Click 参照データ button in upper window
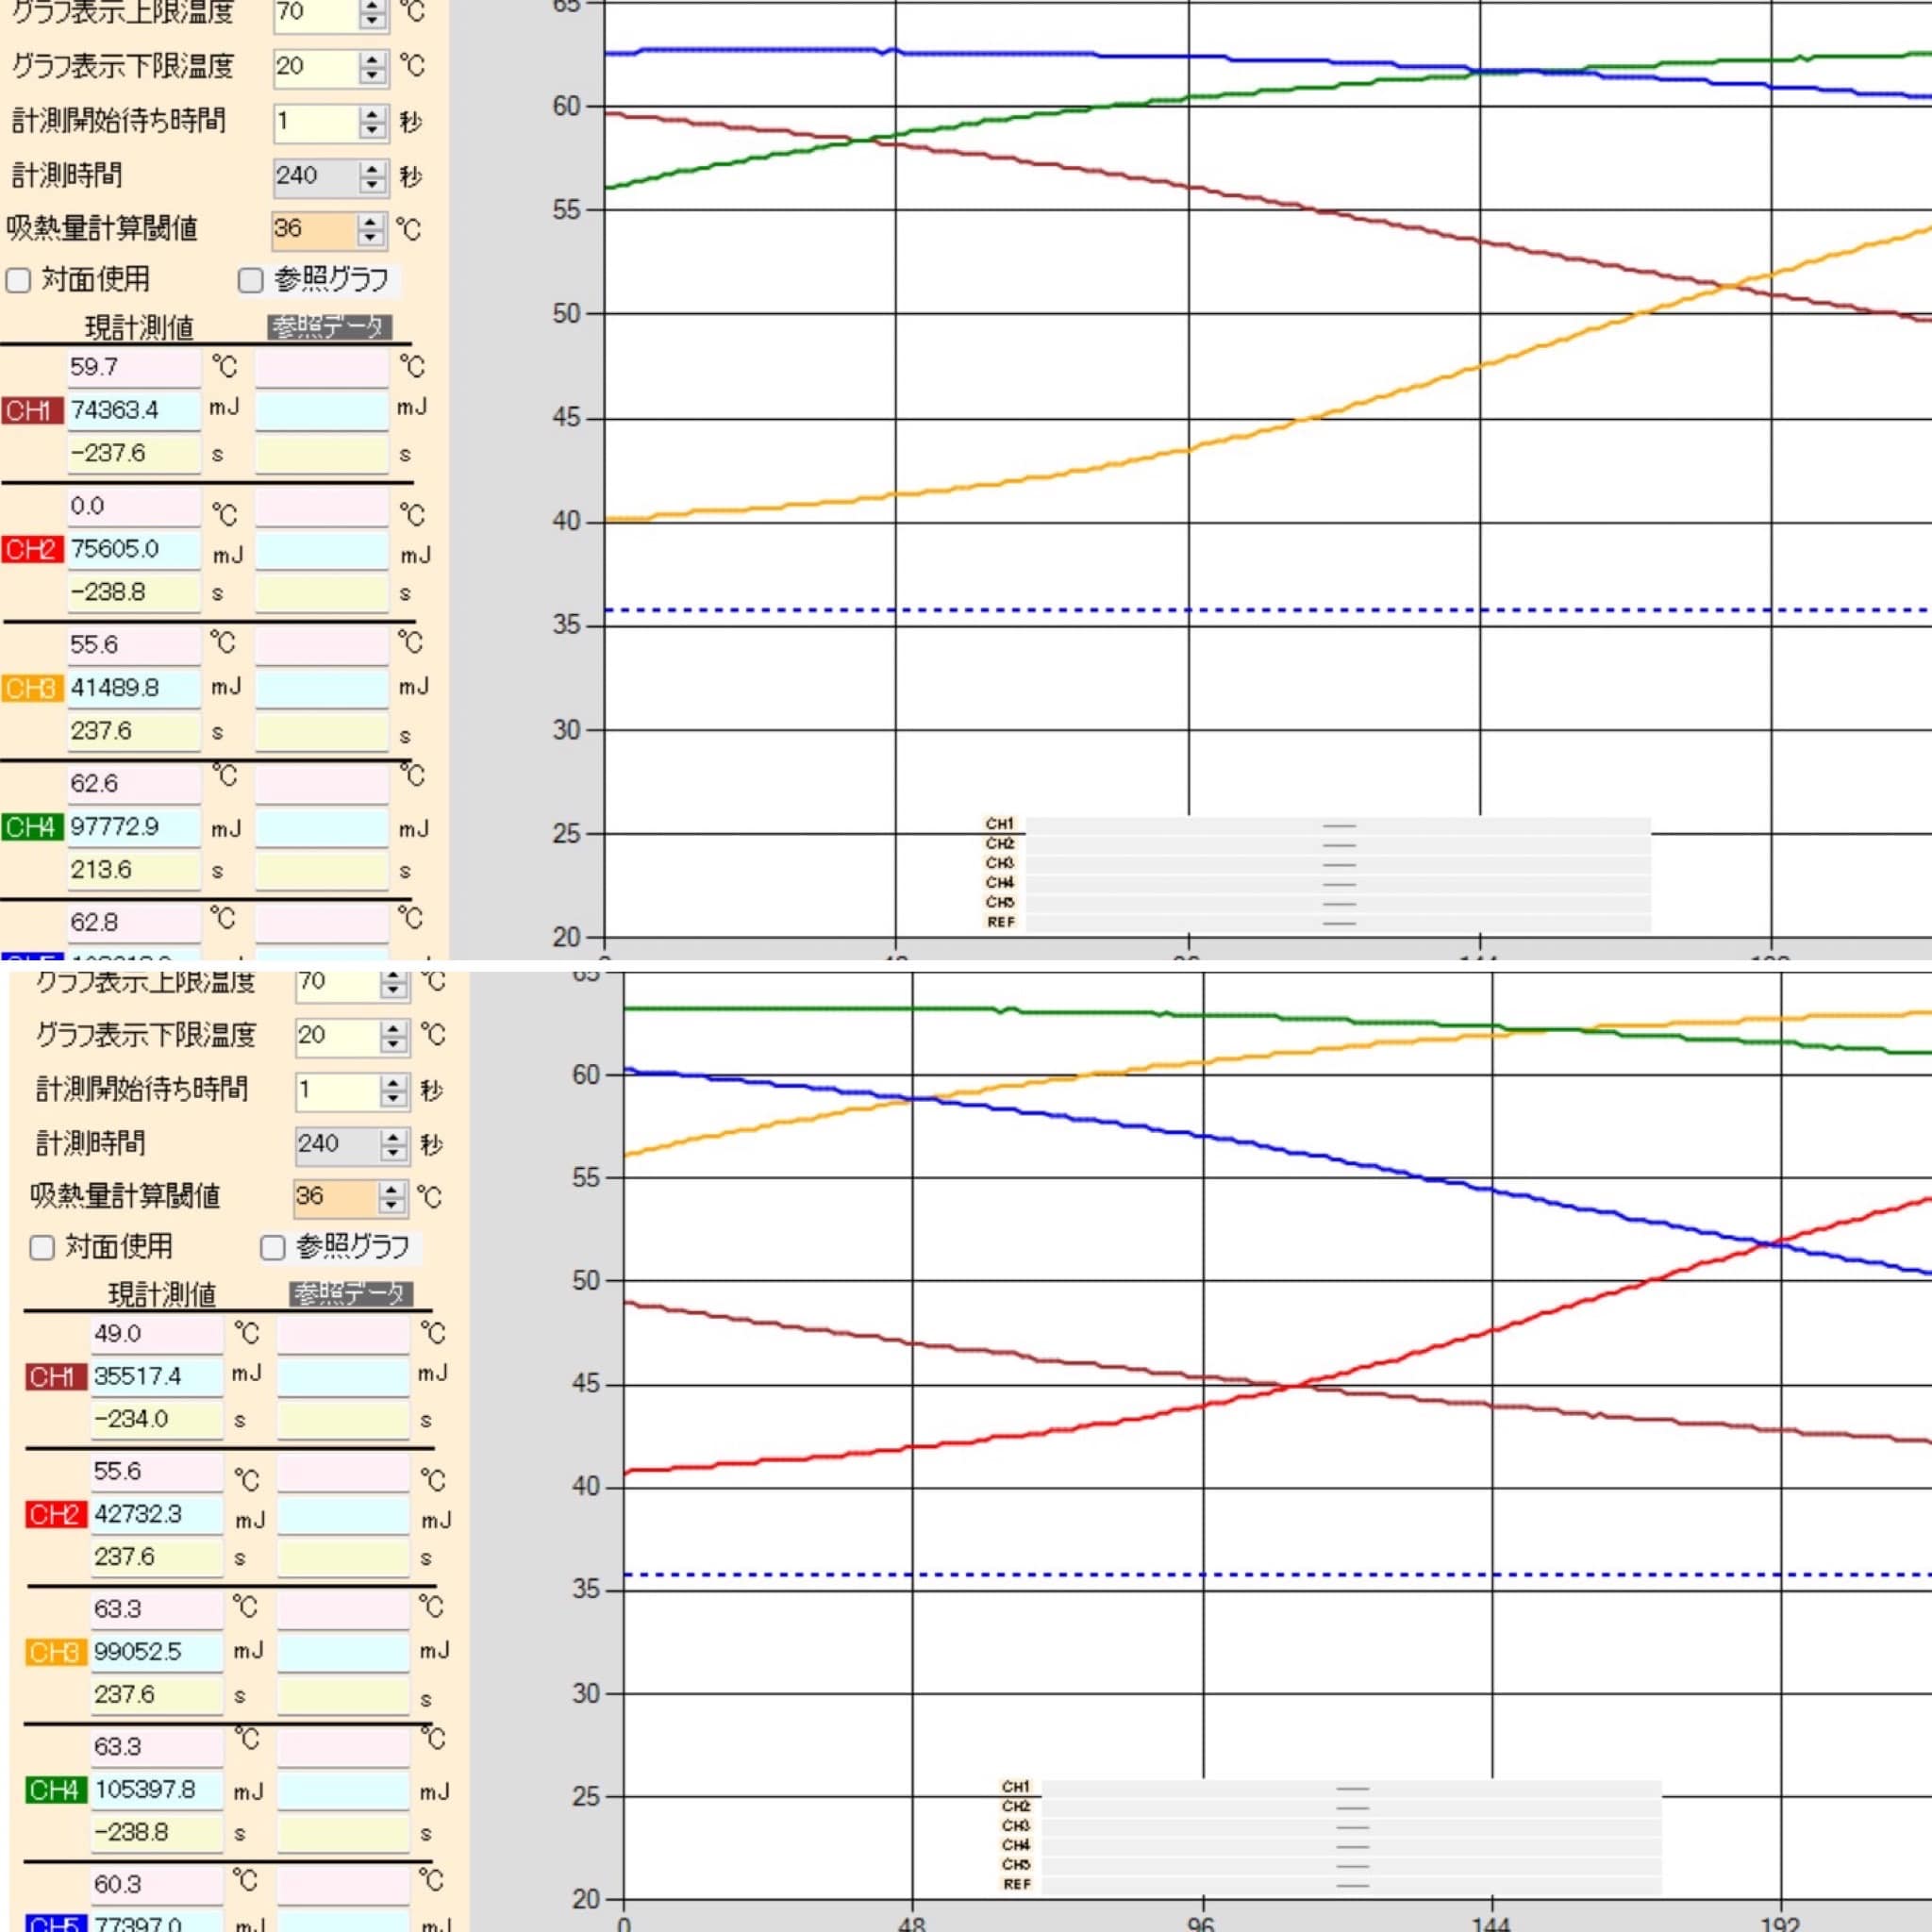1932x1932 pixels. click(329, 327)
